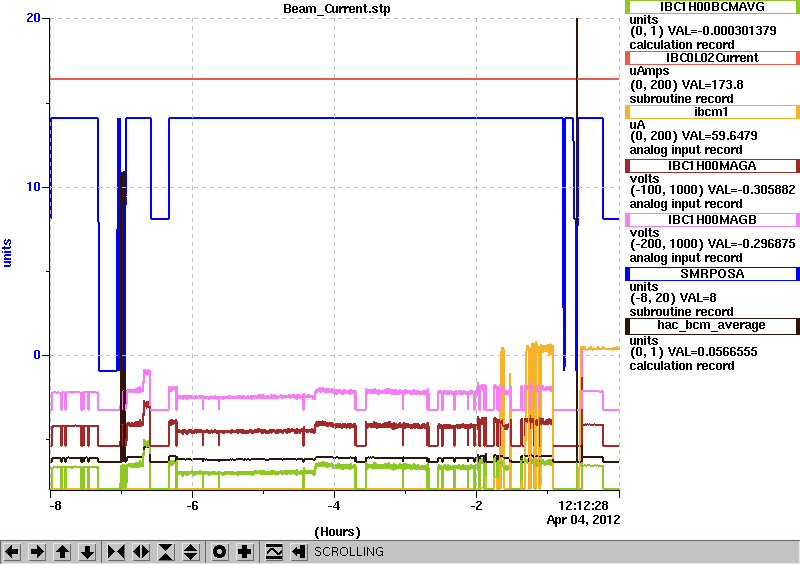This screenshot has height=564, width=800.
Task: Select the hac_bcm_average curve in the legend
Action: click(x=712, y=325)
